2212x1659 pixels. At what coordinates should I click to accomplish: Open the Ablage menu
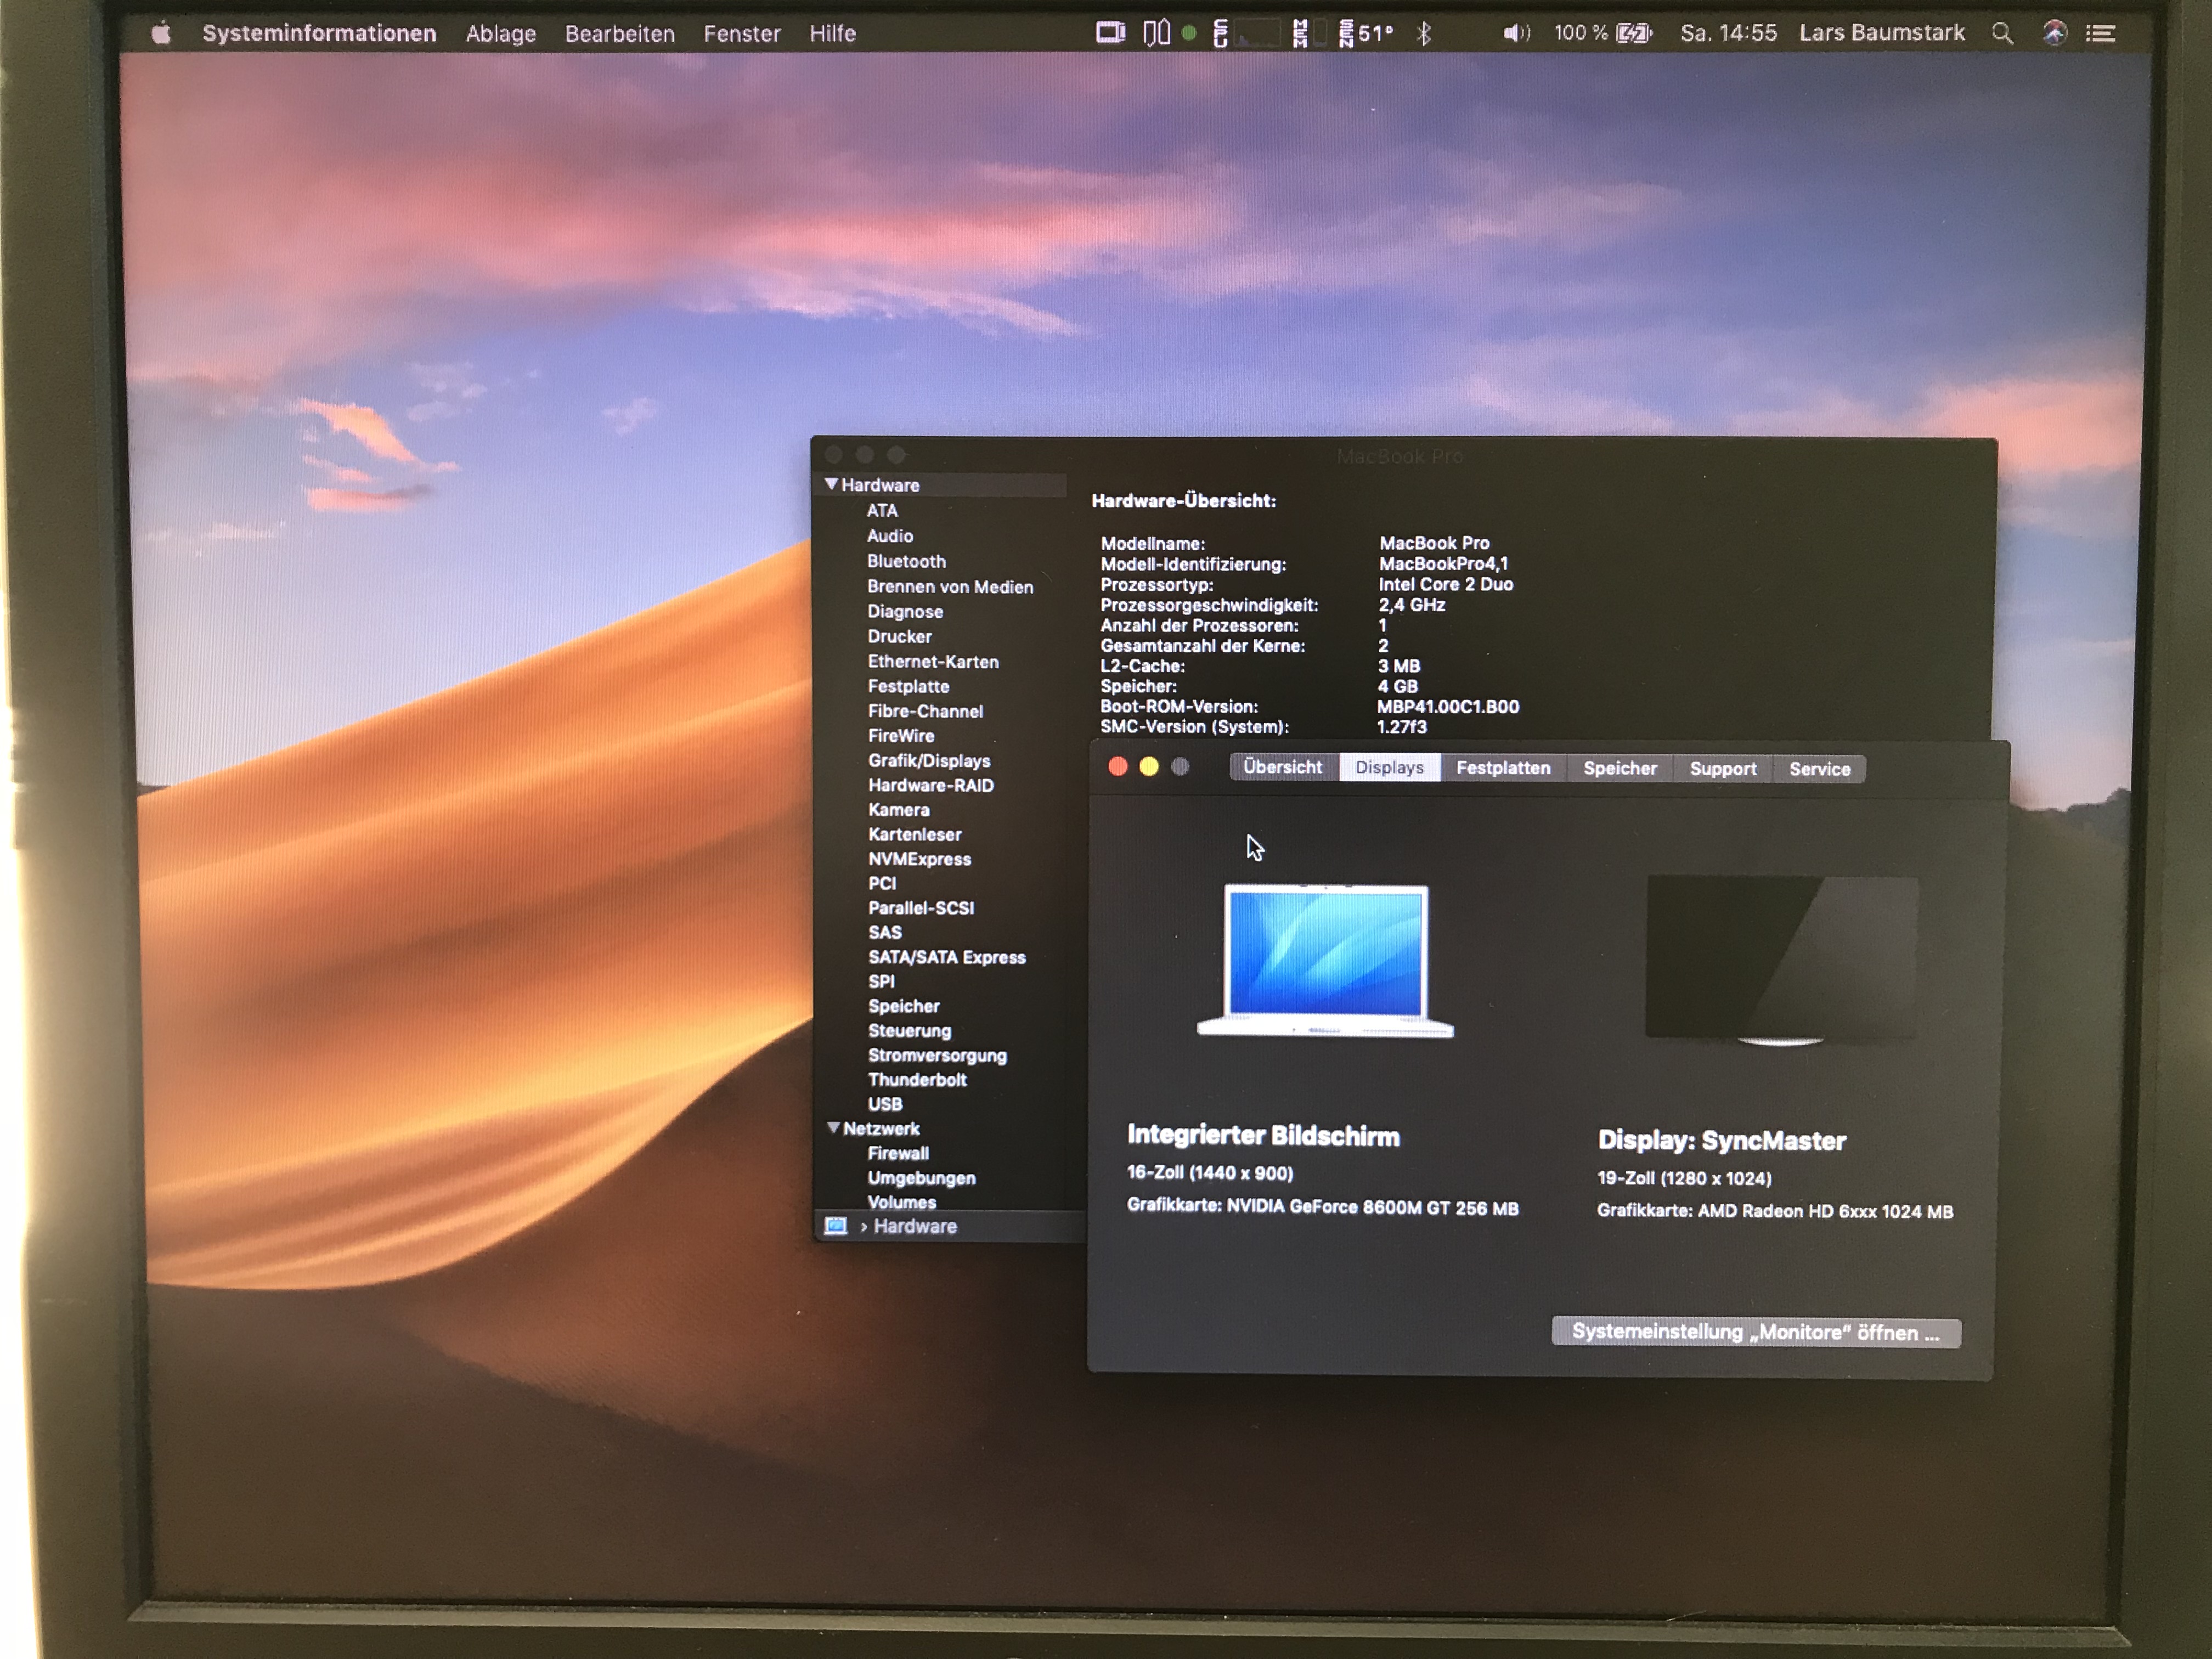[x=501, y=33]
